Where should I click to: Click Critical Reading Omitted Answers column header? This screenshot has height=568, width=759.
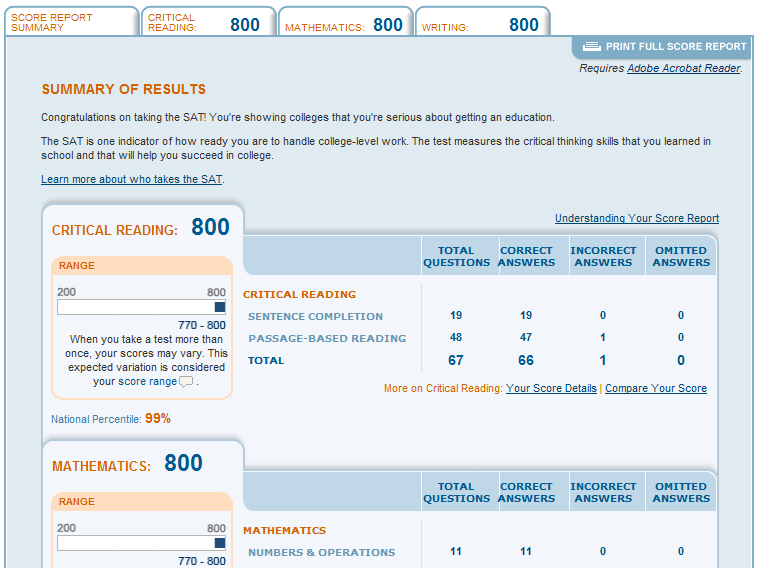point(681,256)
